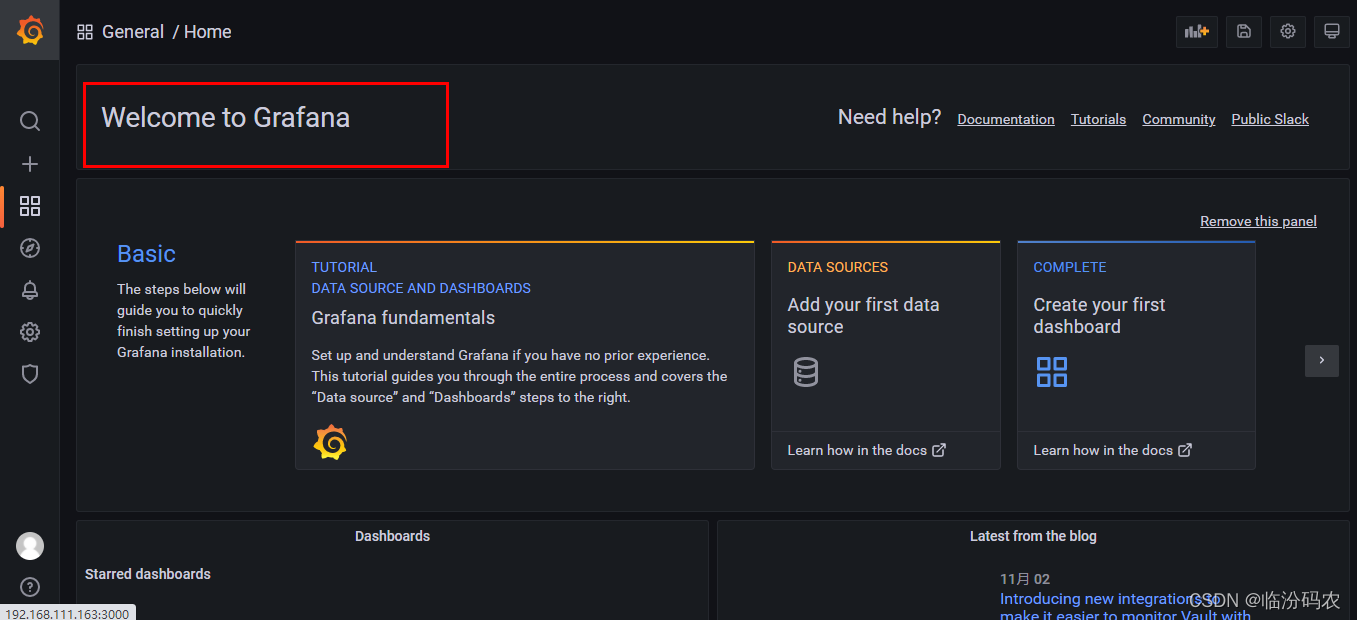Open the Server Admin shield icon
Viewport: 1357px width, 620px height.
pos(30,374)
